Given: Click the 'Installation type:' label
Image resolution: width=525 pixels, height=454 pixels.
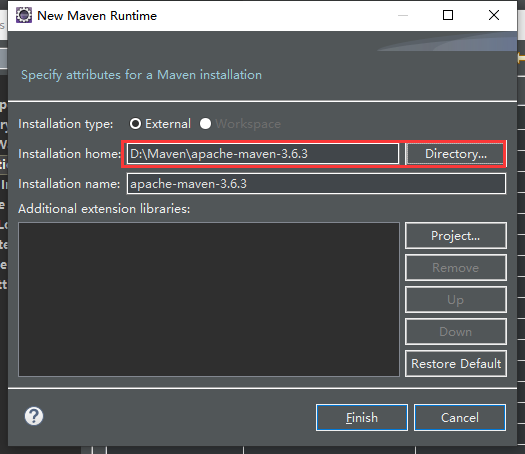Looking at the screenshot, I should click(x=66, y=124).
